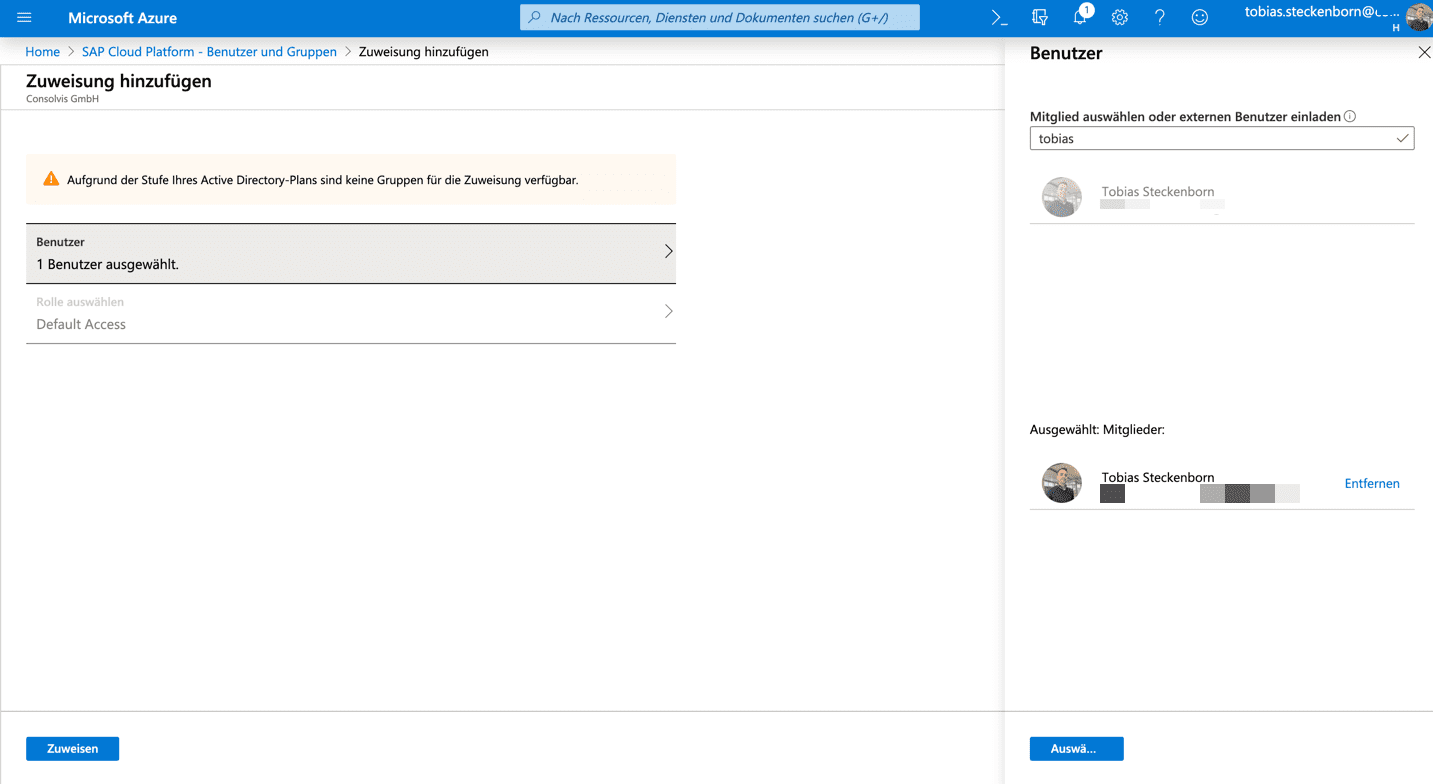The height and width of the screenshot is (784, 1433).
Task: Open the portal settings gear
Action: click(1120, 18)
